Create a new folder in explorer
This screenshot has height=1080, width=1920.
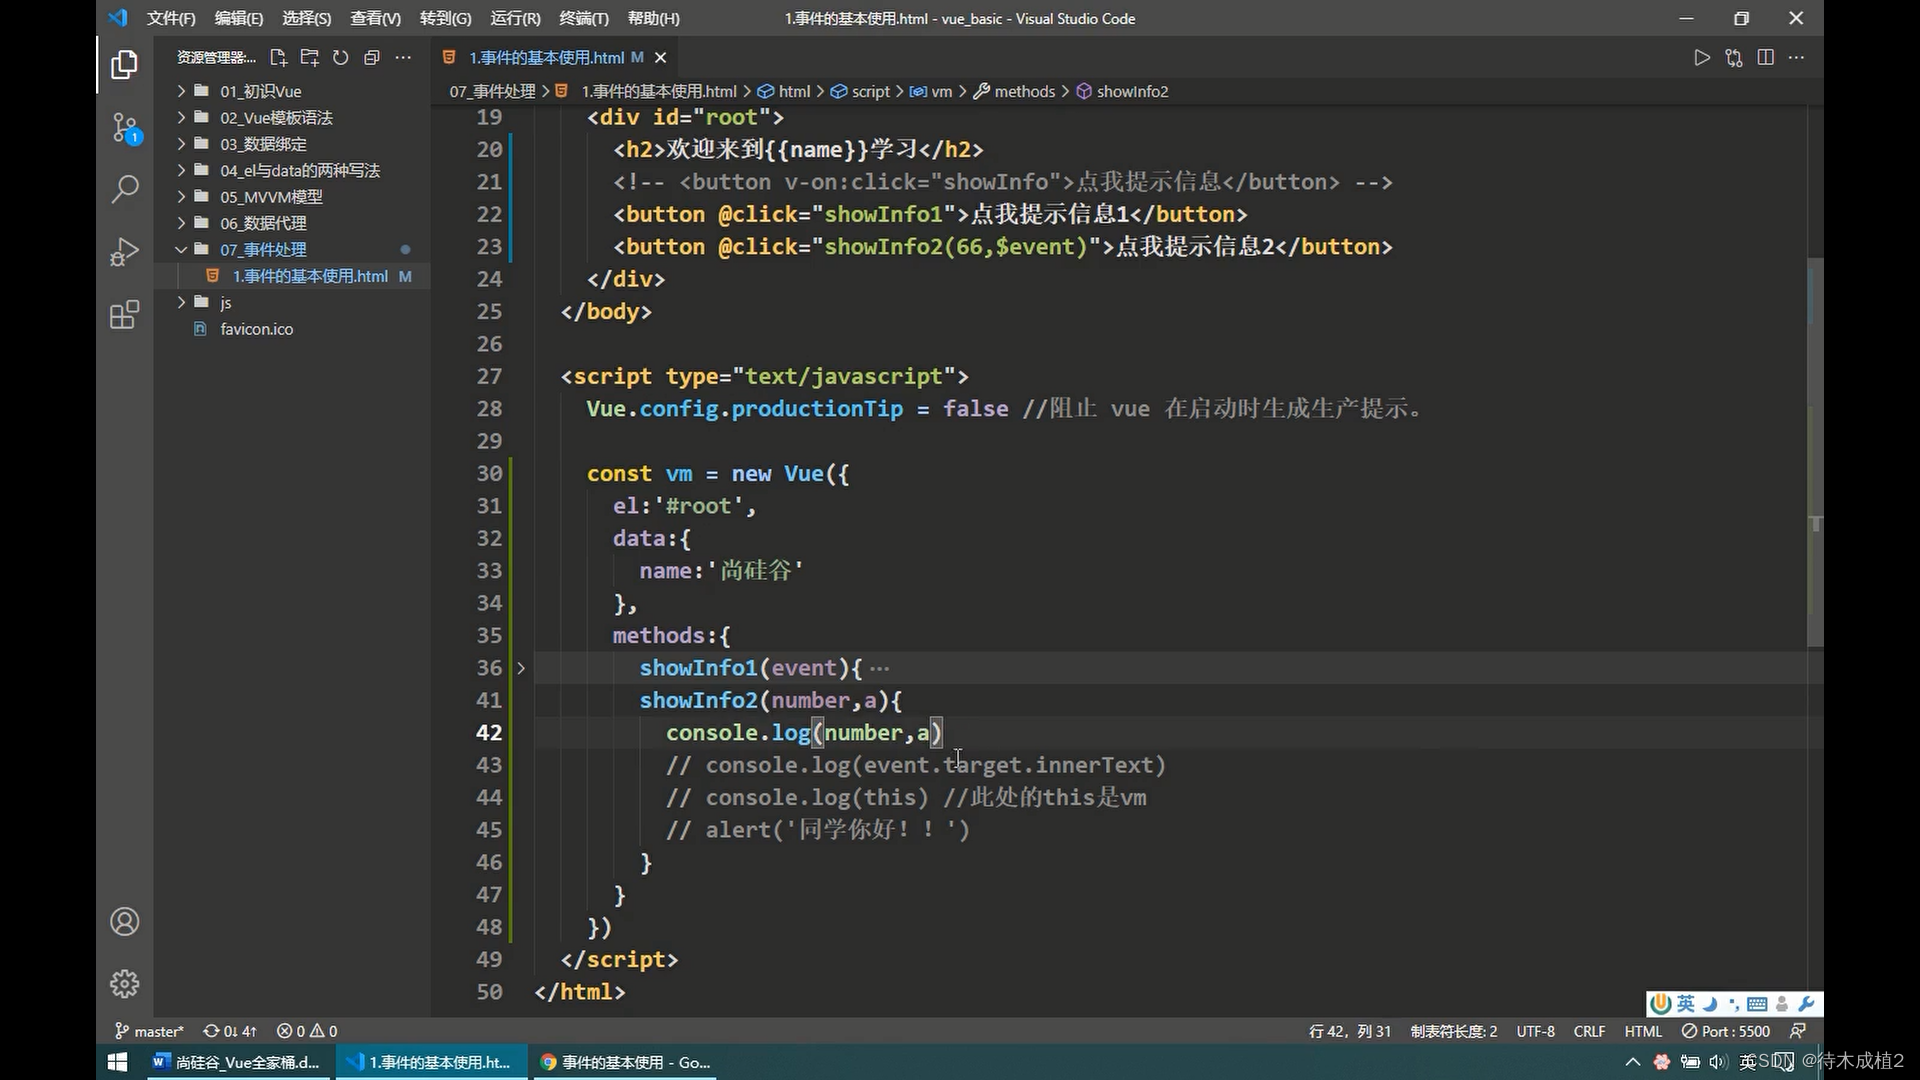pyautogui.click(x=309, y=57)
